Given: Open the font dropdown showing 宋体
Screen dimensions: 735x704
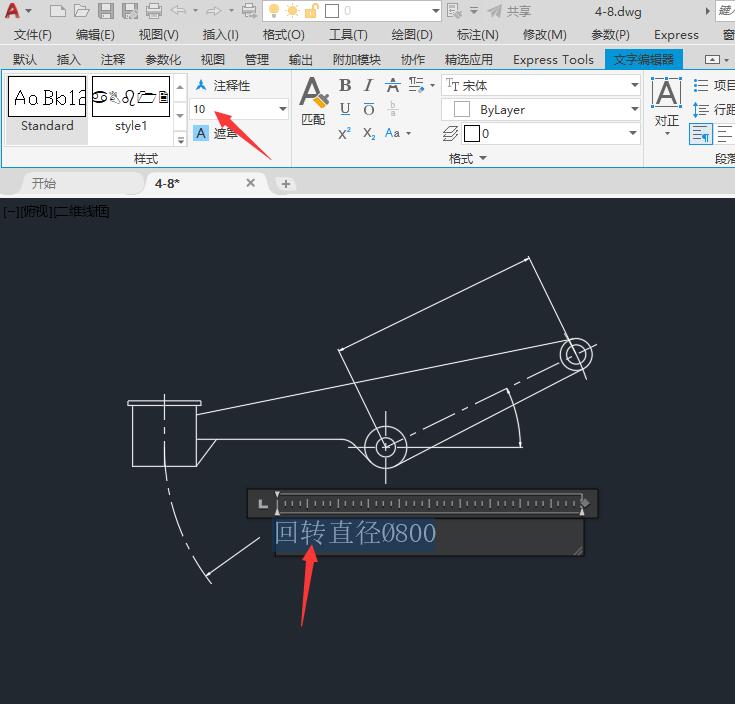Looking at the screenshot, I should 634,85.
